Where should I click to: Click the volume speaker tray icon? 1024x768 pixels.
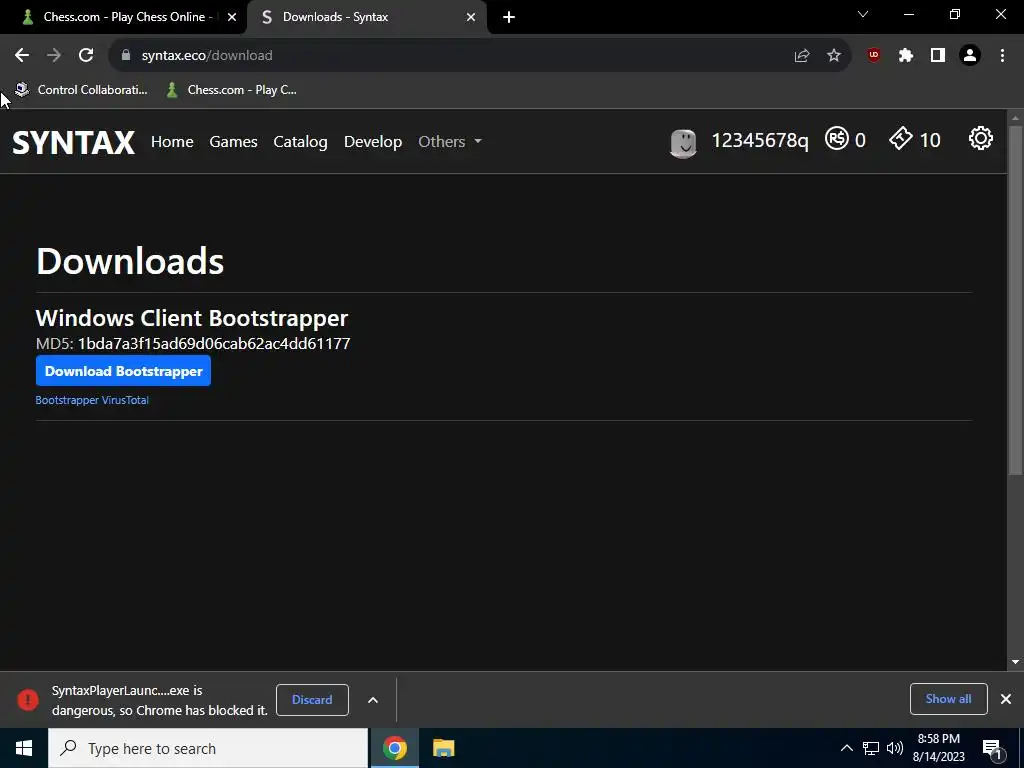[895, 748]
